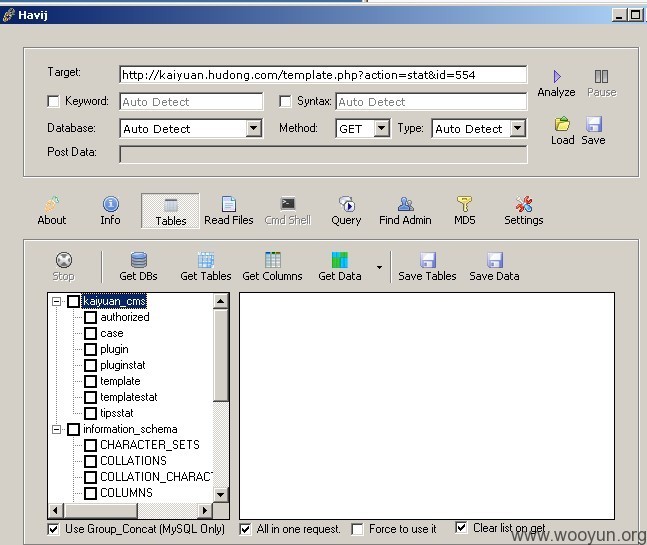The width and height of the screenshot is (647, 545).
Task: Enable the Syntax checkbox
Action: pos(285,101)
